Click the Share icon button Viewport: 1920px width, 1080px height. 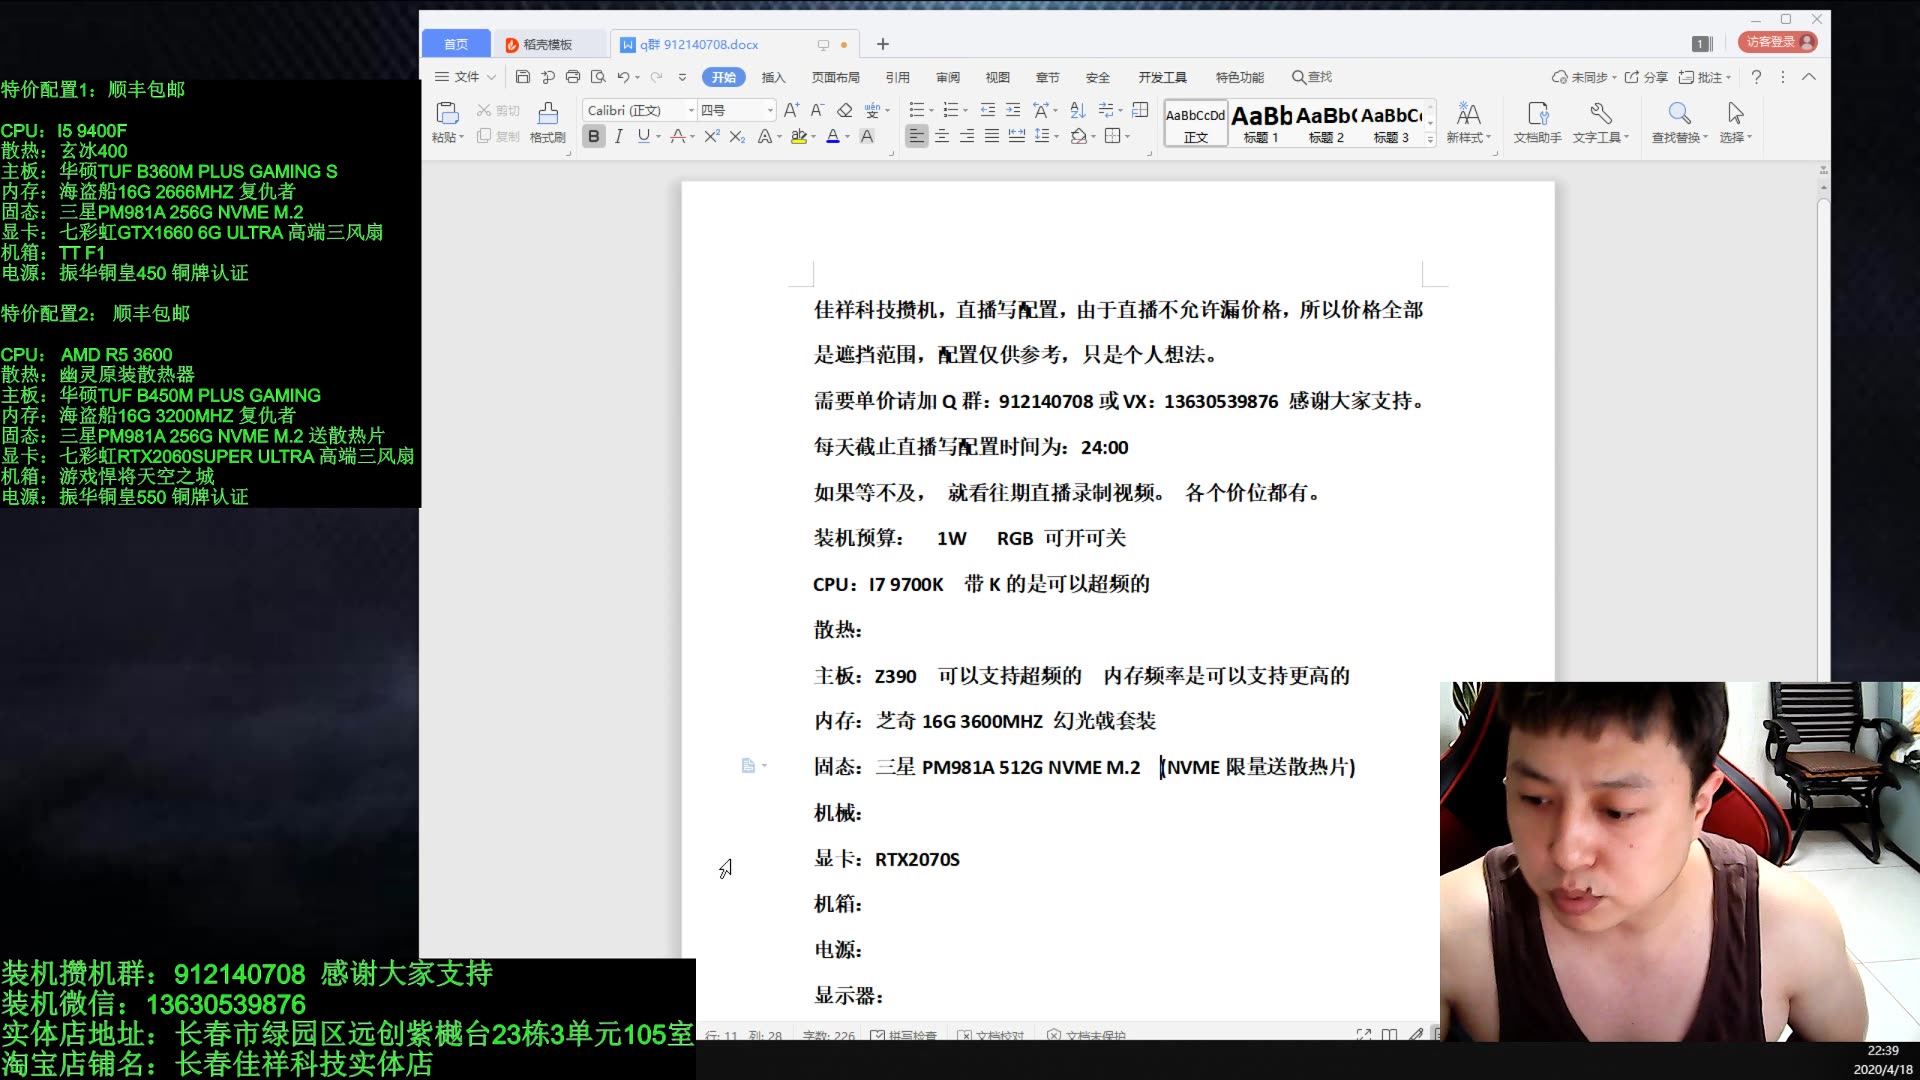coord(1646,77)
